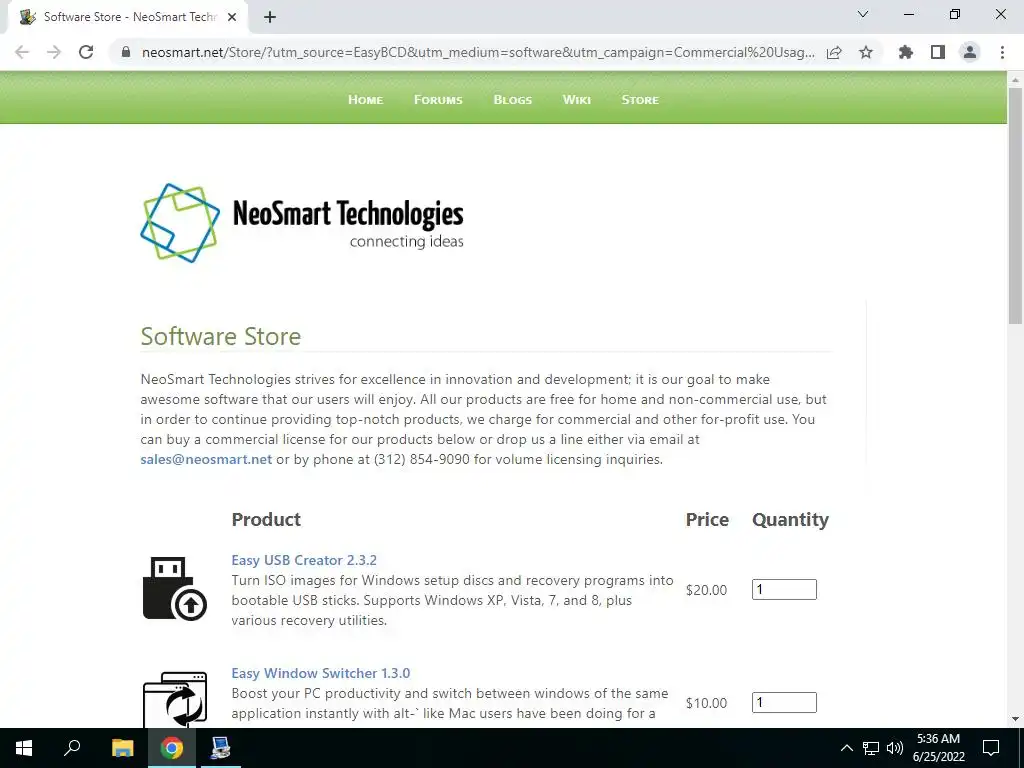
Task: Click the NeoSmart Technologies logo
Action: [302, 223]
